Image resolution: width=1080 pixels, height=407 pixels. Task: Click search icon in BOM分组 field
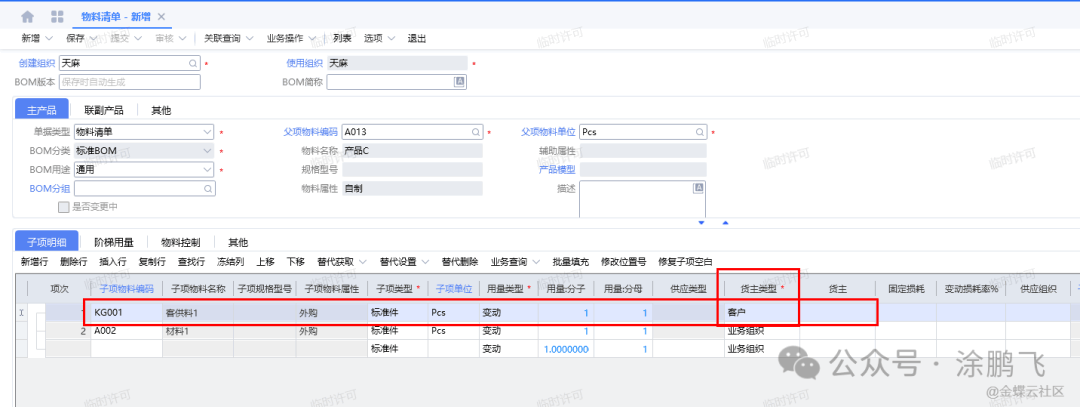coord(208,188)
